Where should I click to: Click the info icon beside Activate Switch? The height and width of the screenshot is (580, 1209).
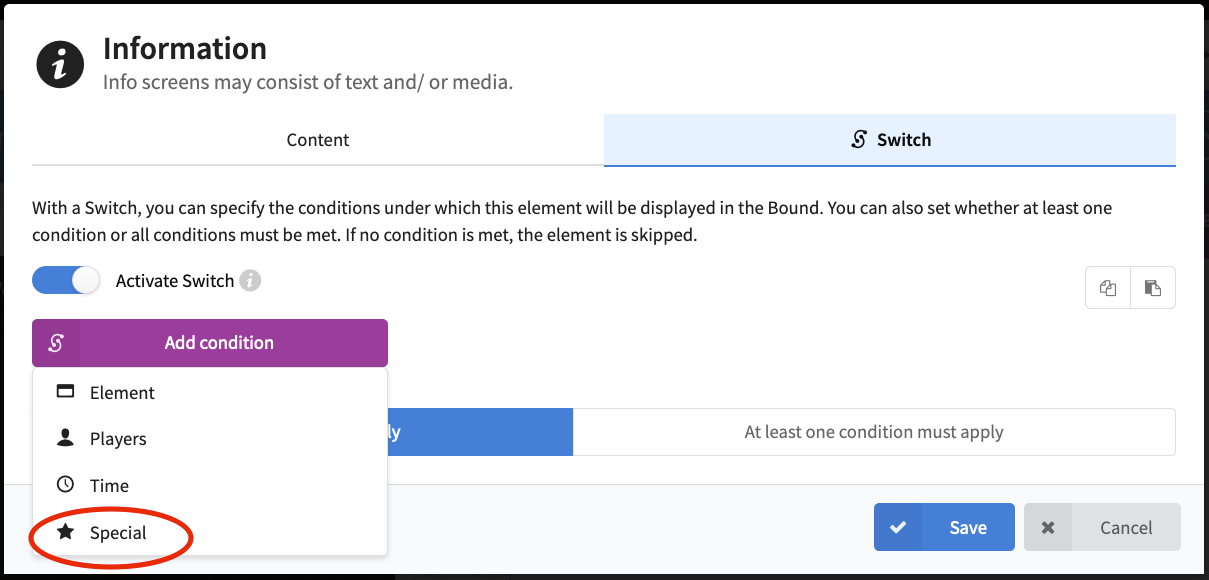click(250, 281)
